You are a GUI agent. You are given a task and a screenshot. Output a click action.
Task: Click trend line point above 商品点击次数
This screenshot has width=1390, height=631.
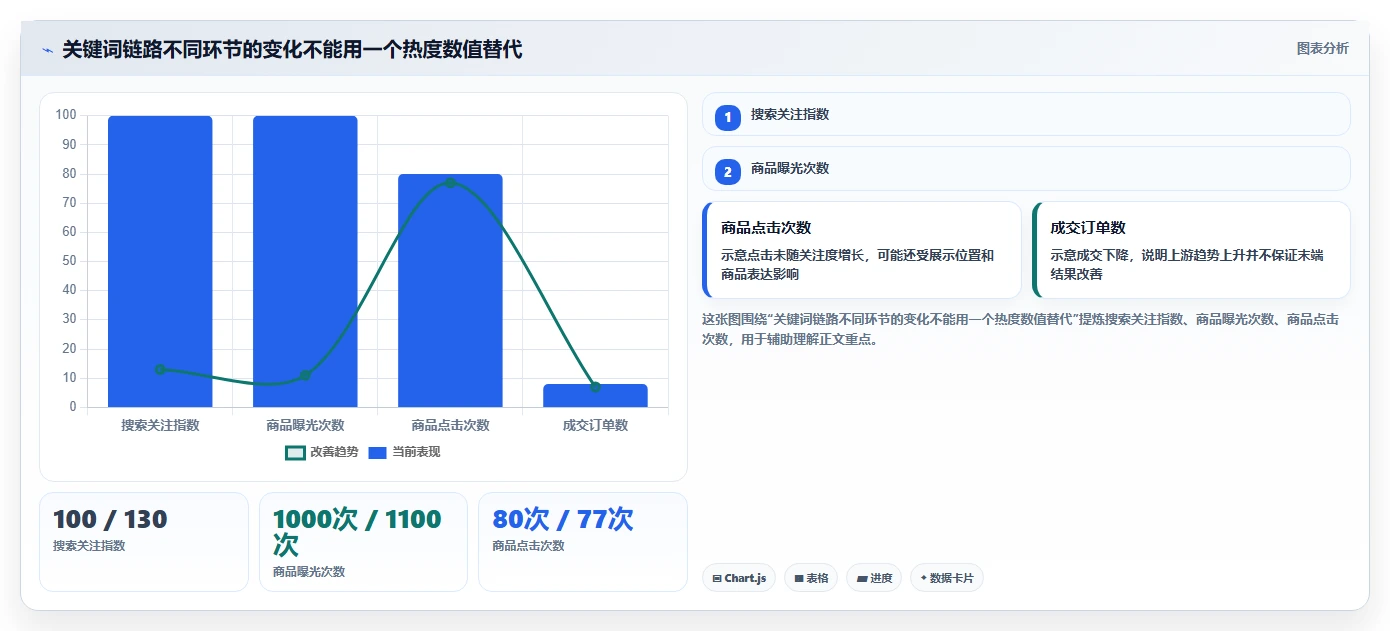[x=450, y=183]
